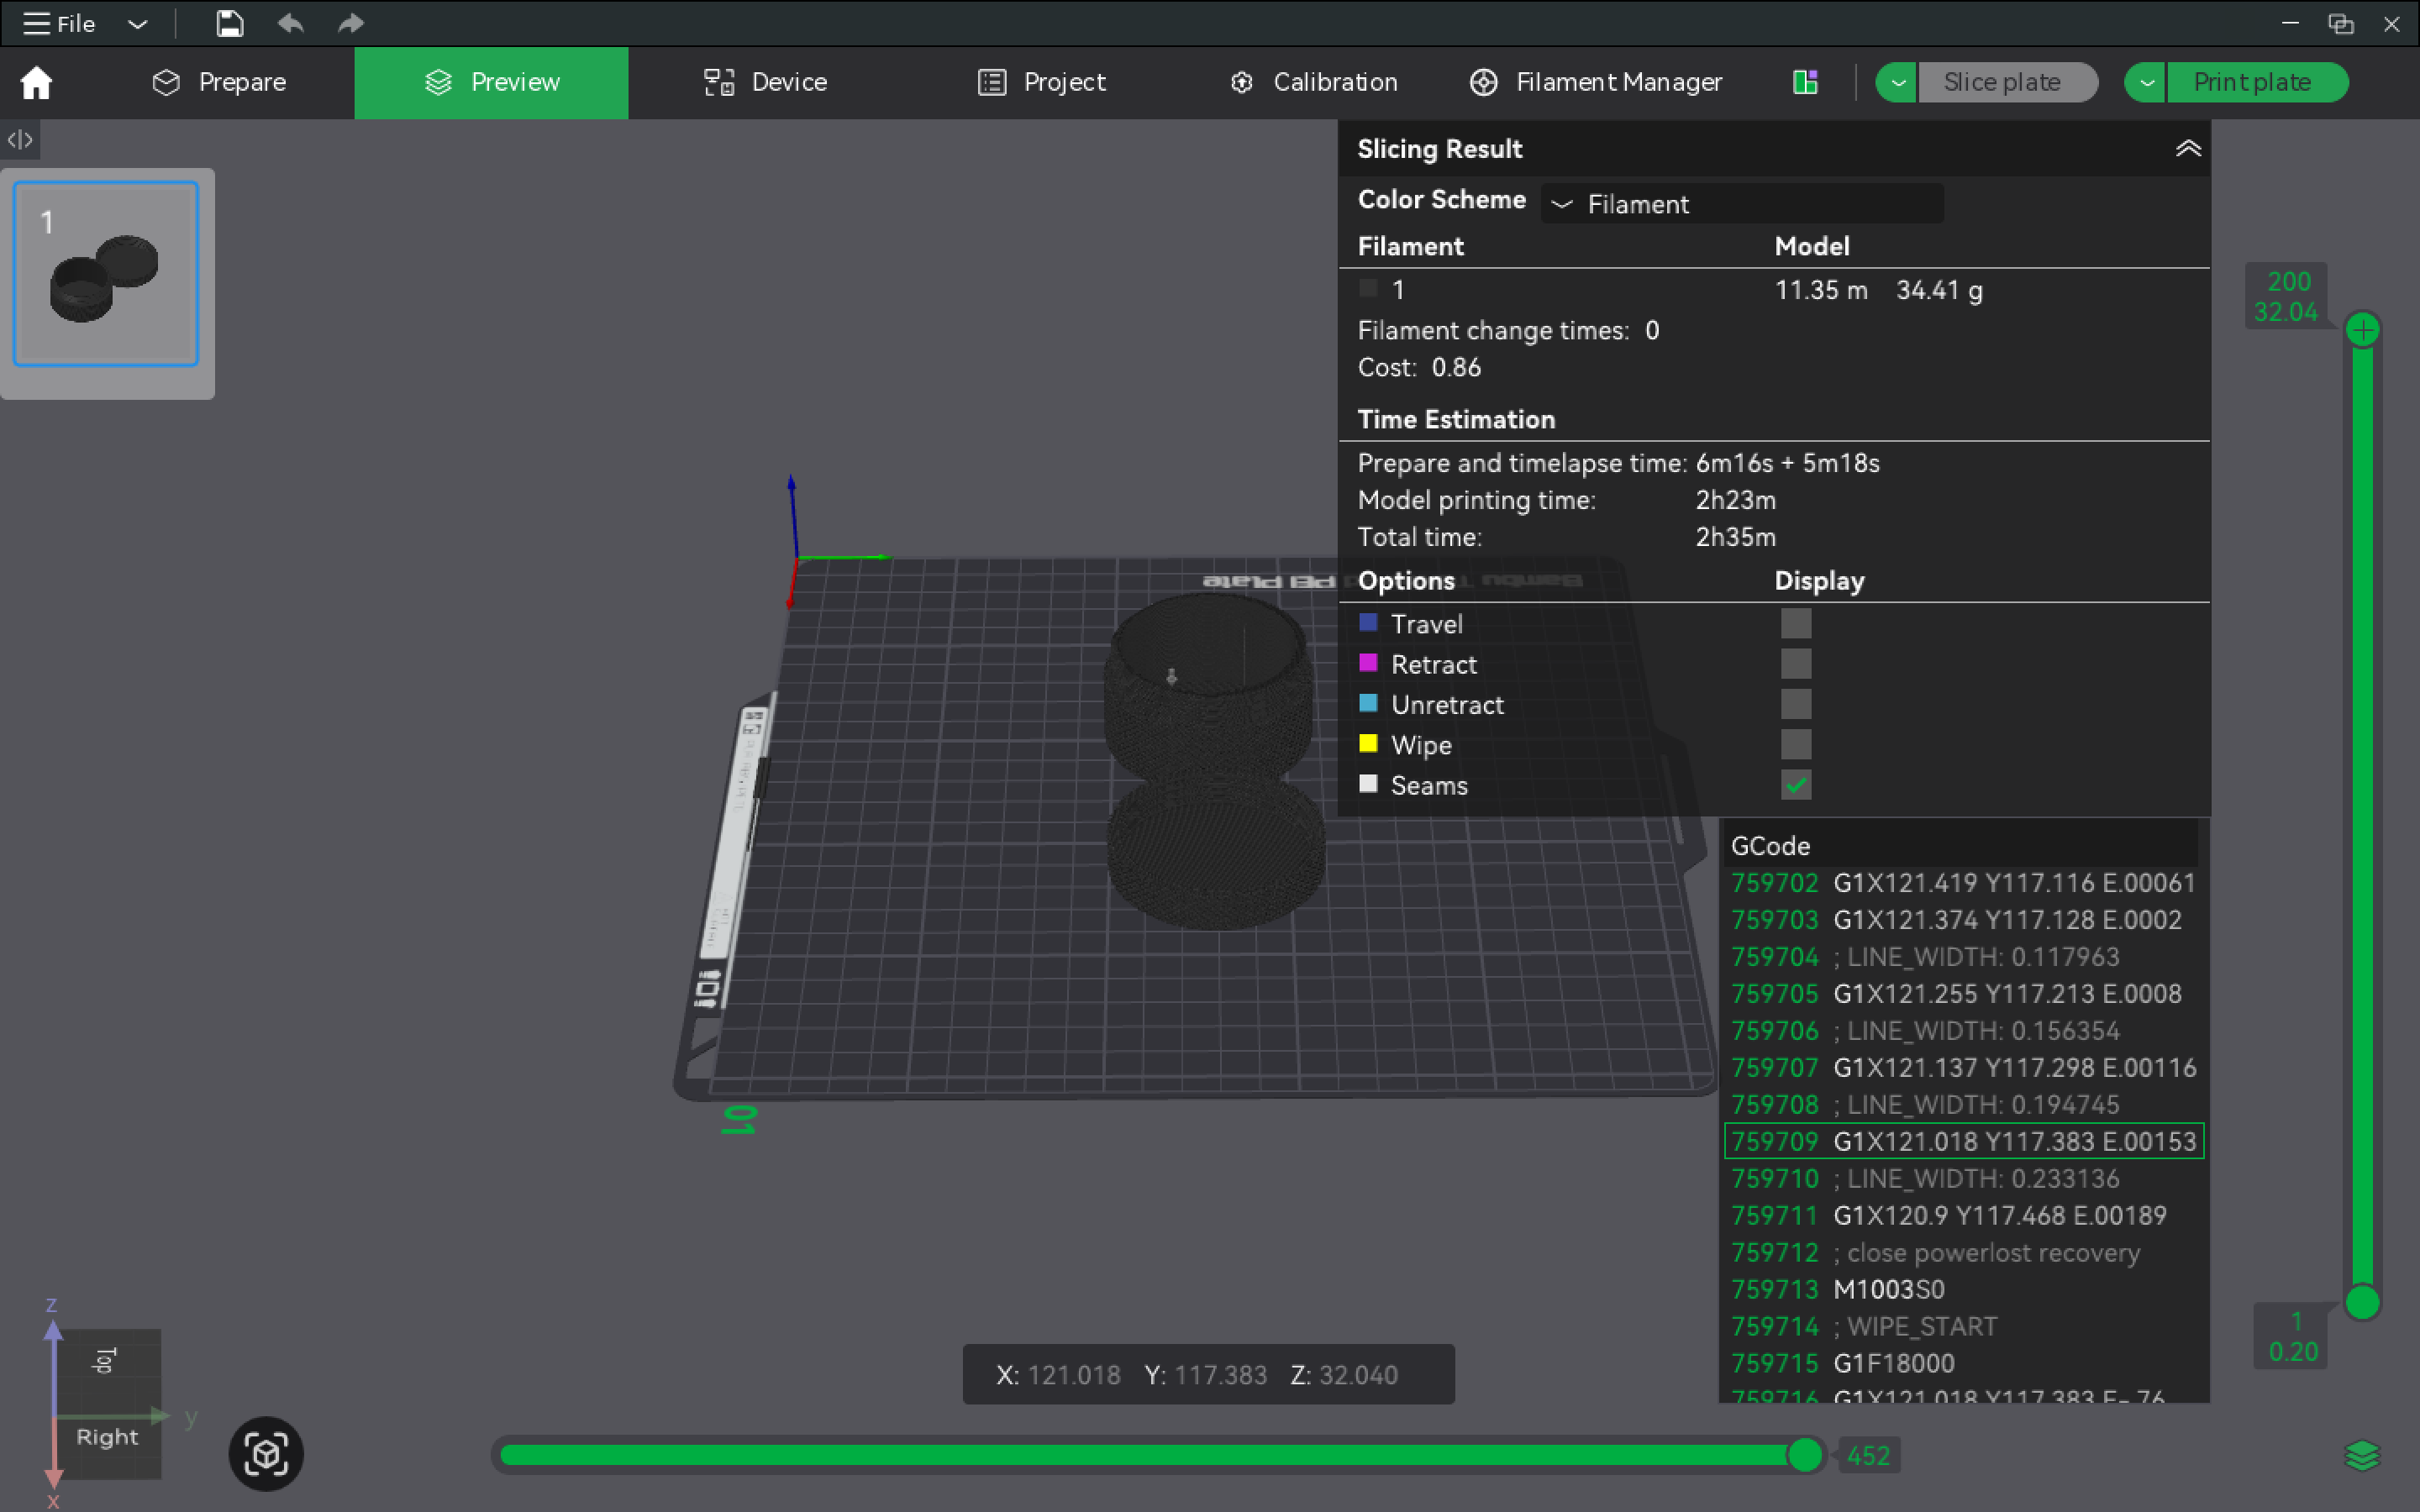
Task: Click the filament 1 color swatch
Action: (1368, 289)
